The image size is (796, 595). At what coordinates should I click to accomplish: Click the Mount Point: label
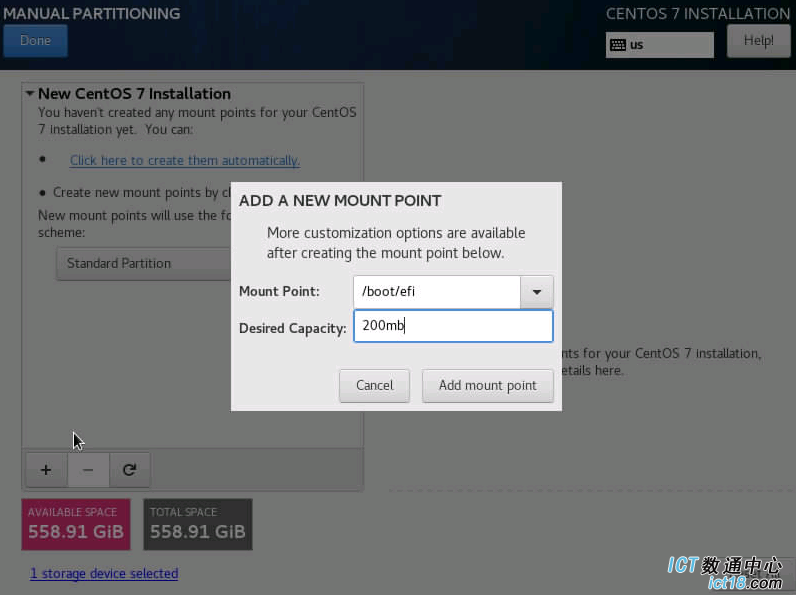click(279, 291)
